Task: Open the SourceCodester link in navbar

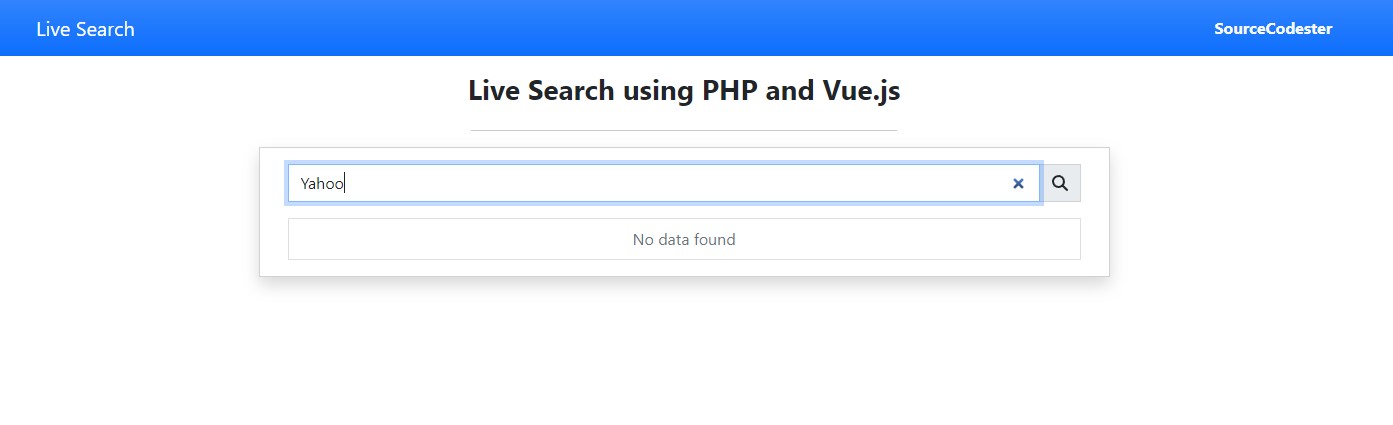Action: click(x=1273, y=29)
